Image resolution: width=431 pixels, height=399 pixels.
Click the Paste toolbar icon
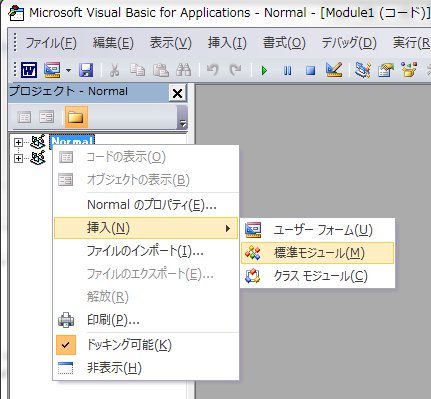(161, 70)
